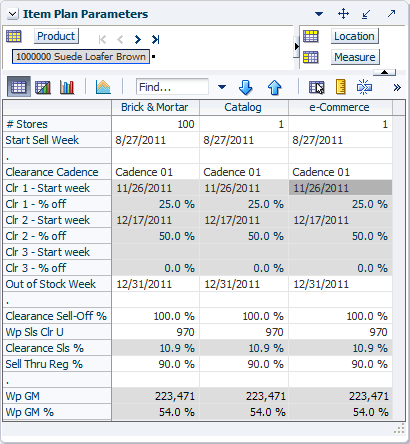Select Clearance Sell-Off % row header
This screenshot has height=444, width=410.
[x=57, y=316]
